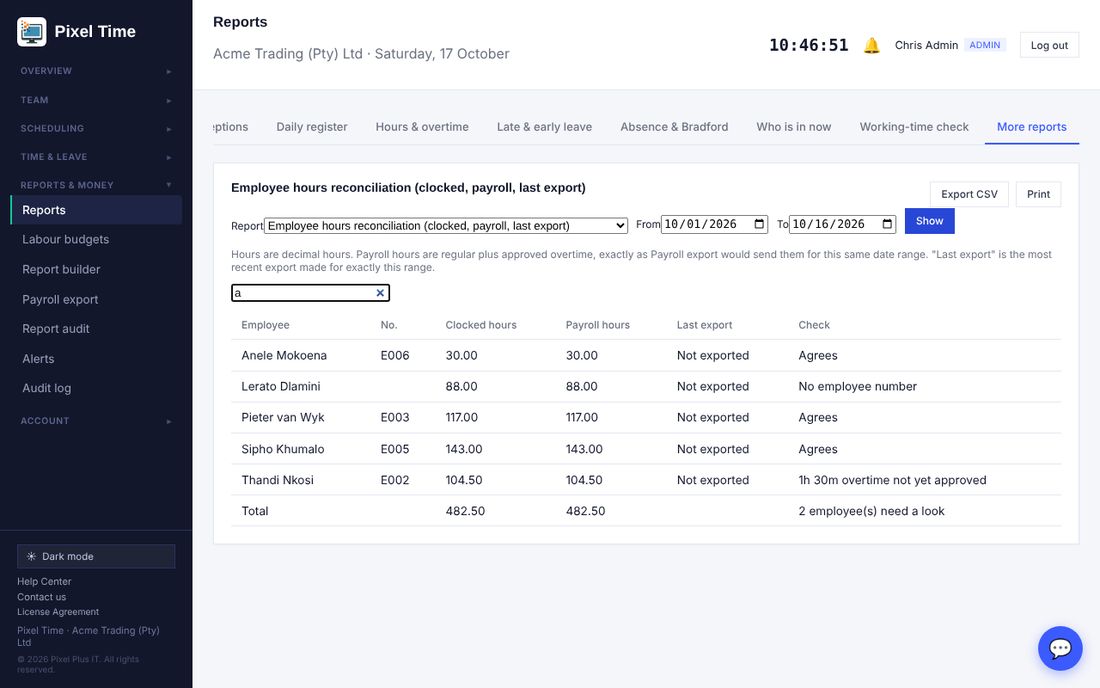
Task: Expand the Account sidebar section
Action: pos(96,421)
